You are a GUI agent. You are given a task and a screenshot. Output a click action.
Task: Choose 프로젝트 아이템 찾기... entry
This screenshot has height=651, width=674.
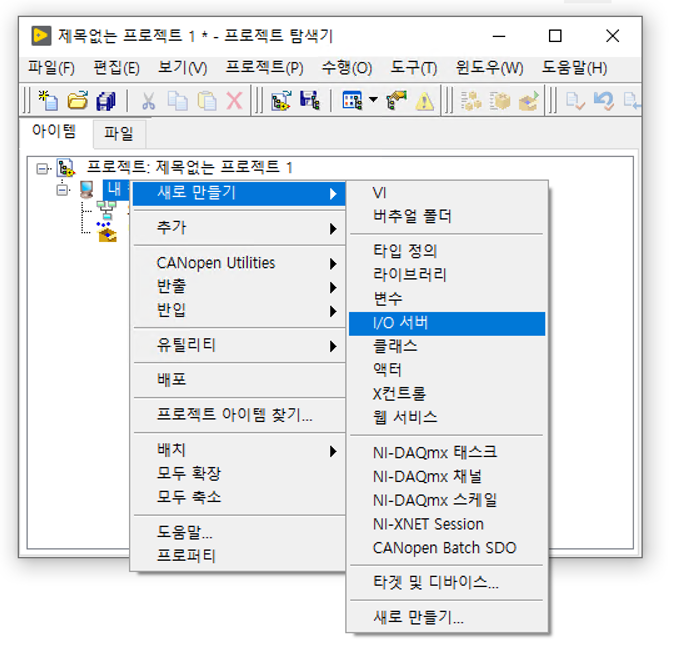click(x=239, y=415)
